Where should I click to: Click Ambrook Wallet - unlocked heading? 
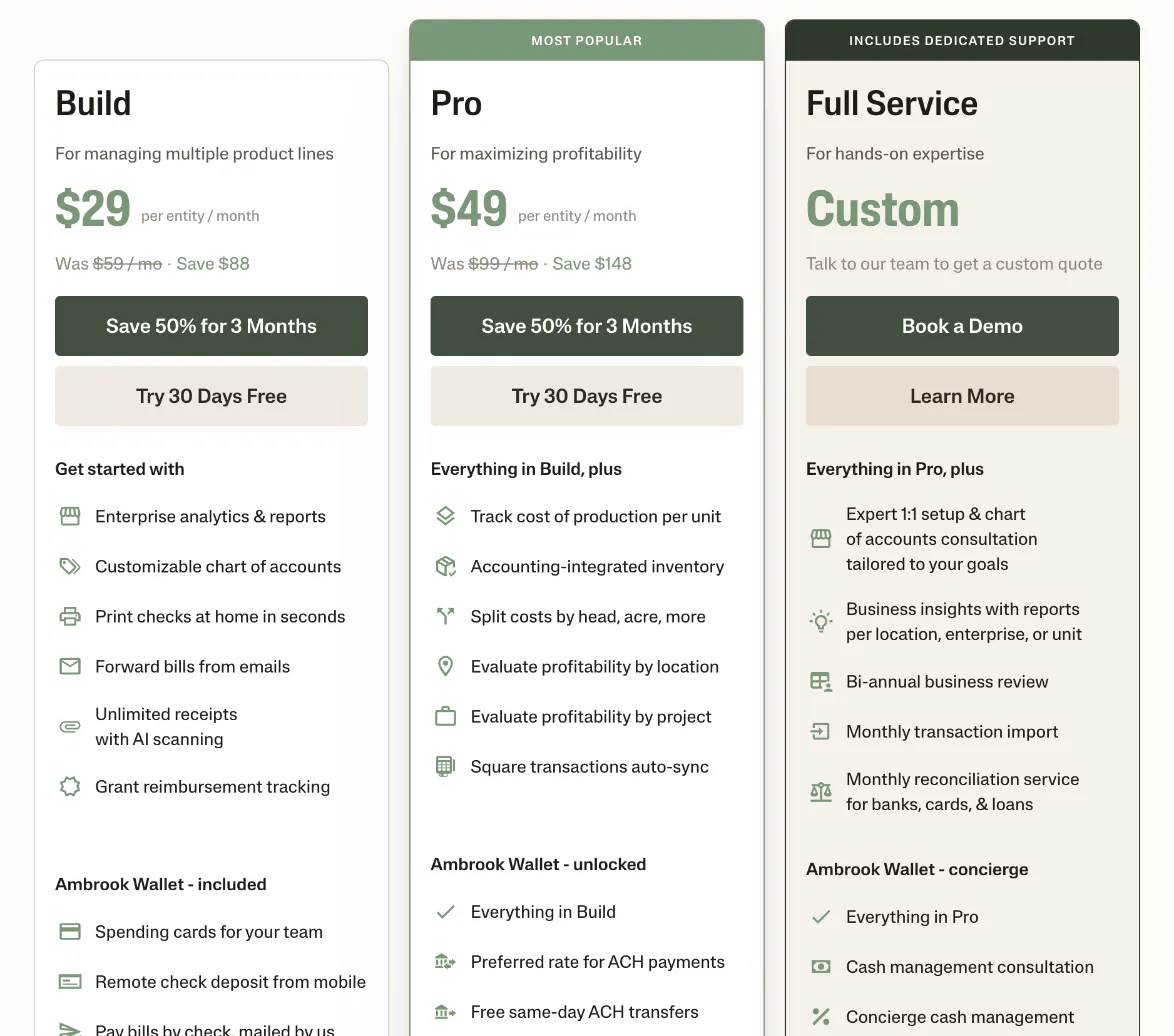(538, 865)
